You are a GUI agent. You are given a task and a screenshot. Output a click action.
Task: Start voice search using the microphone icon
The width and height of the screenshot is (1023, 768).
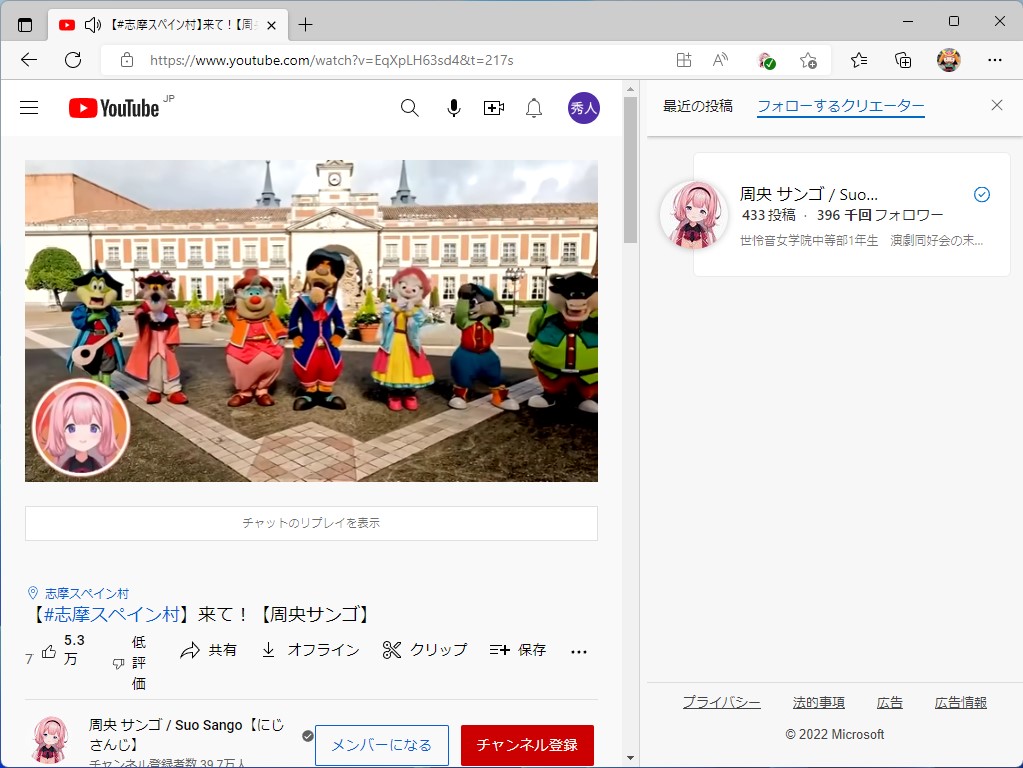[454, 107]
